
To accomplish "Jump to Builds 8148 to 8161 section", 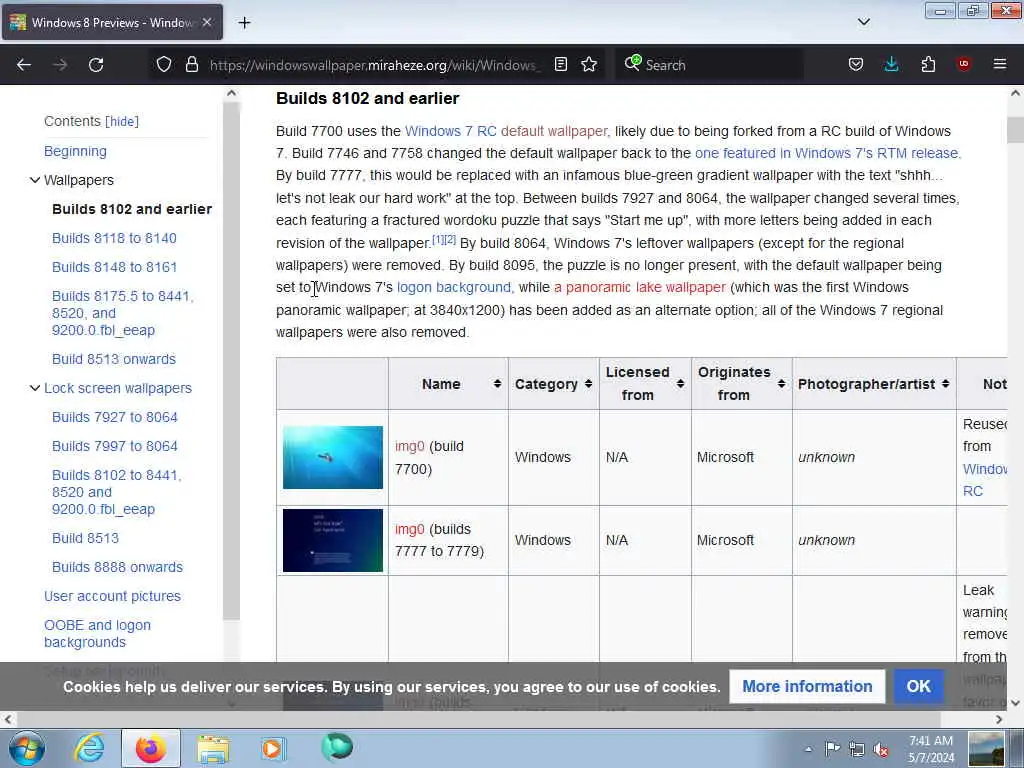I will (x=114, y=267).
